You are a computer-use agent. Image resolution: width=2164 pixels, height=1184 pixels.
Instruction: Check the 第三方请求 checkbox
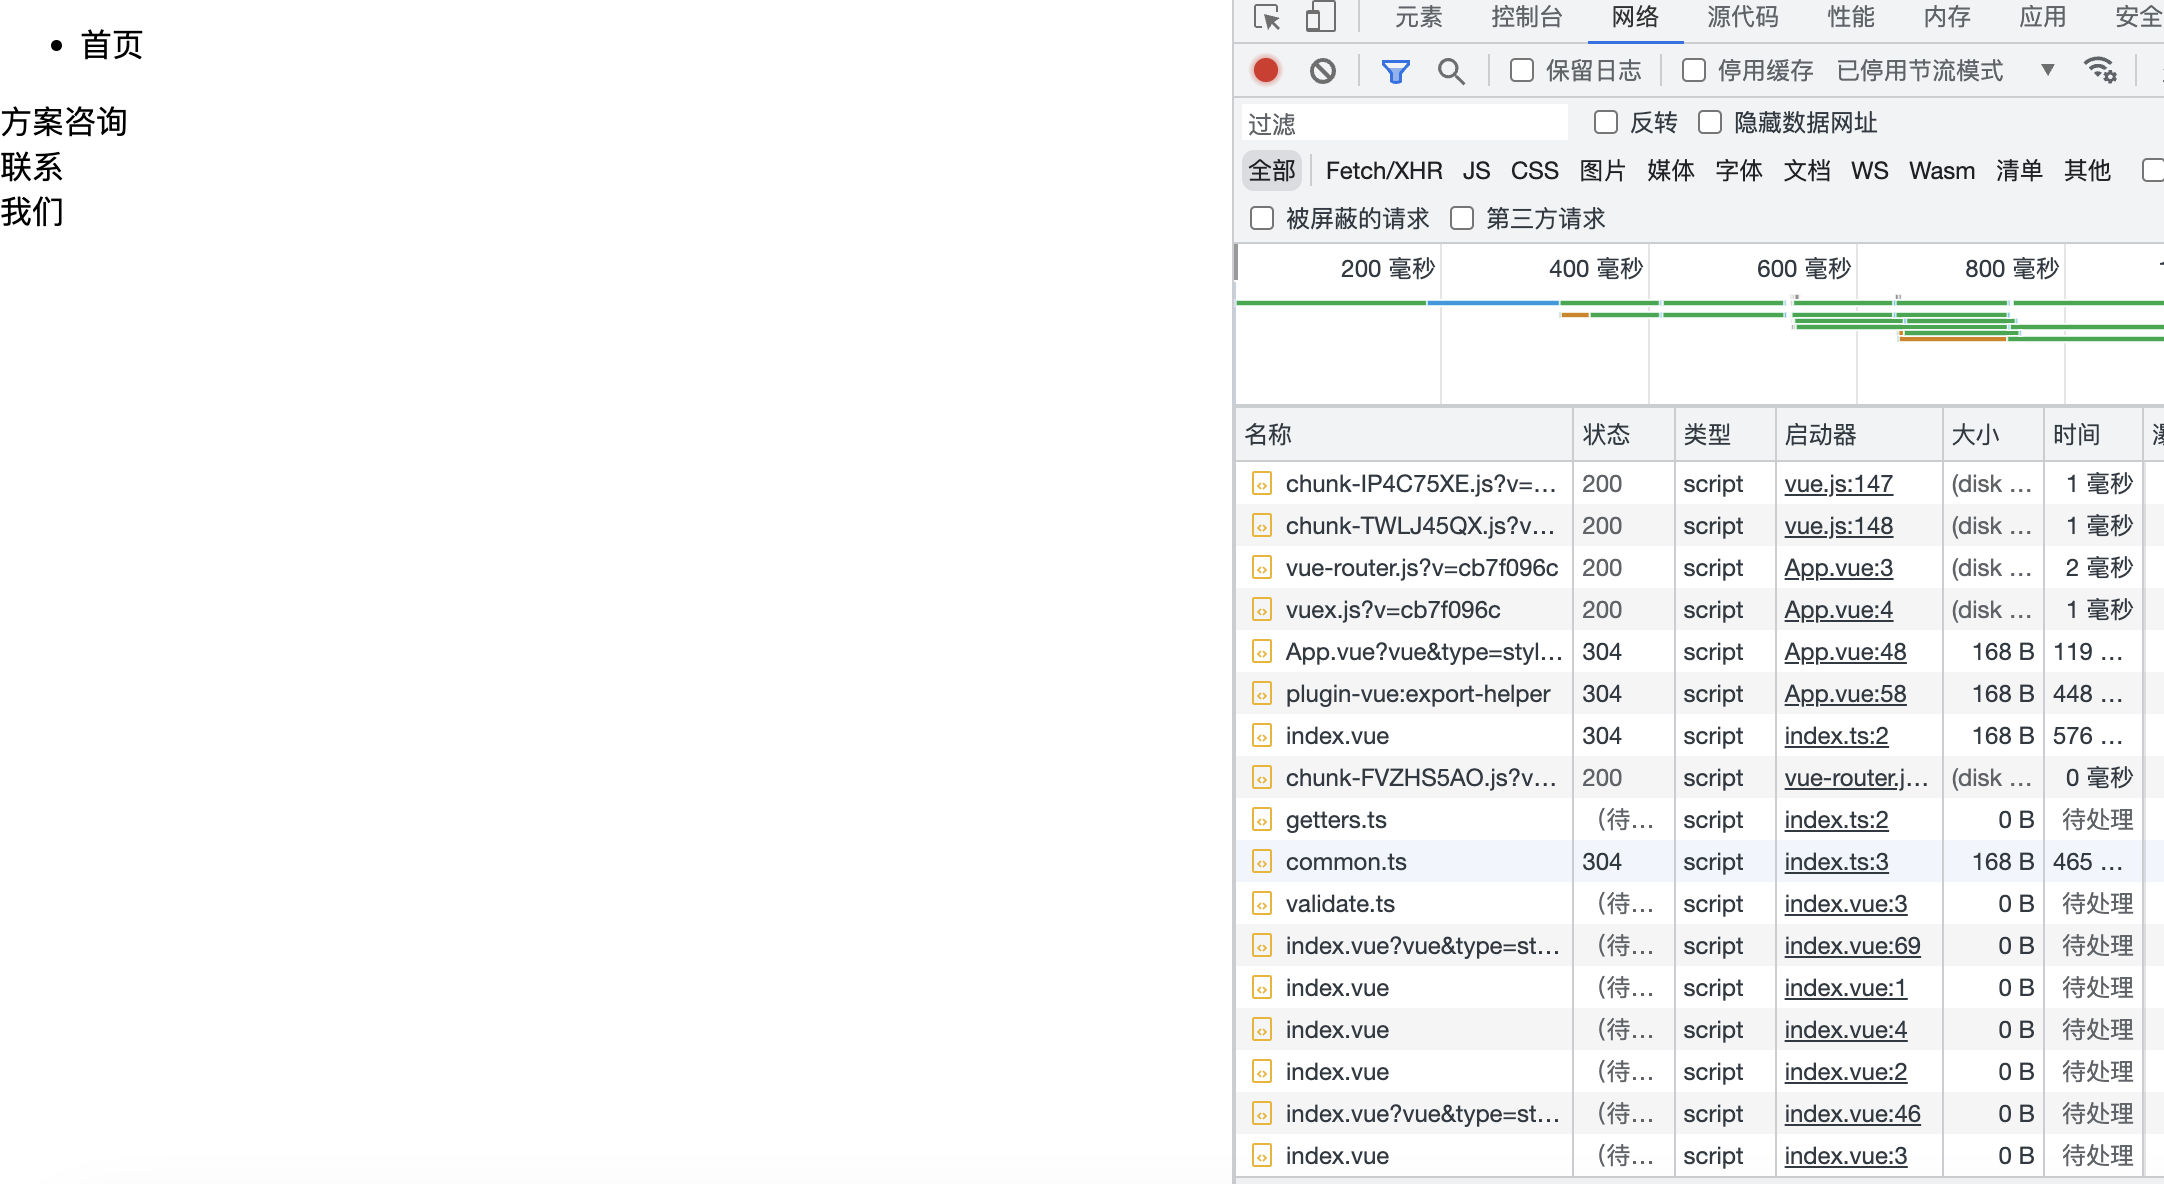tap(1462, 218)
